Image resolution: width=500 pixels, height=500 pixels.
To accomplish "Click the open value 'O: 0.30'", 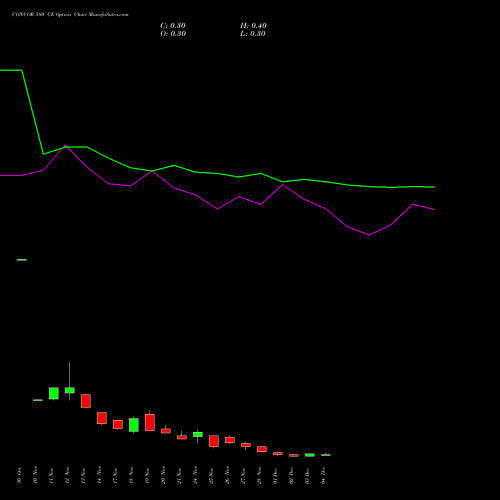I will point(173,34).
